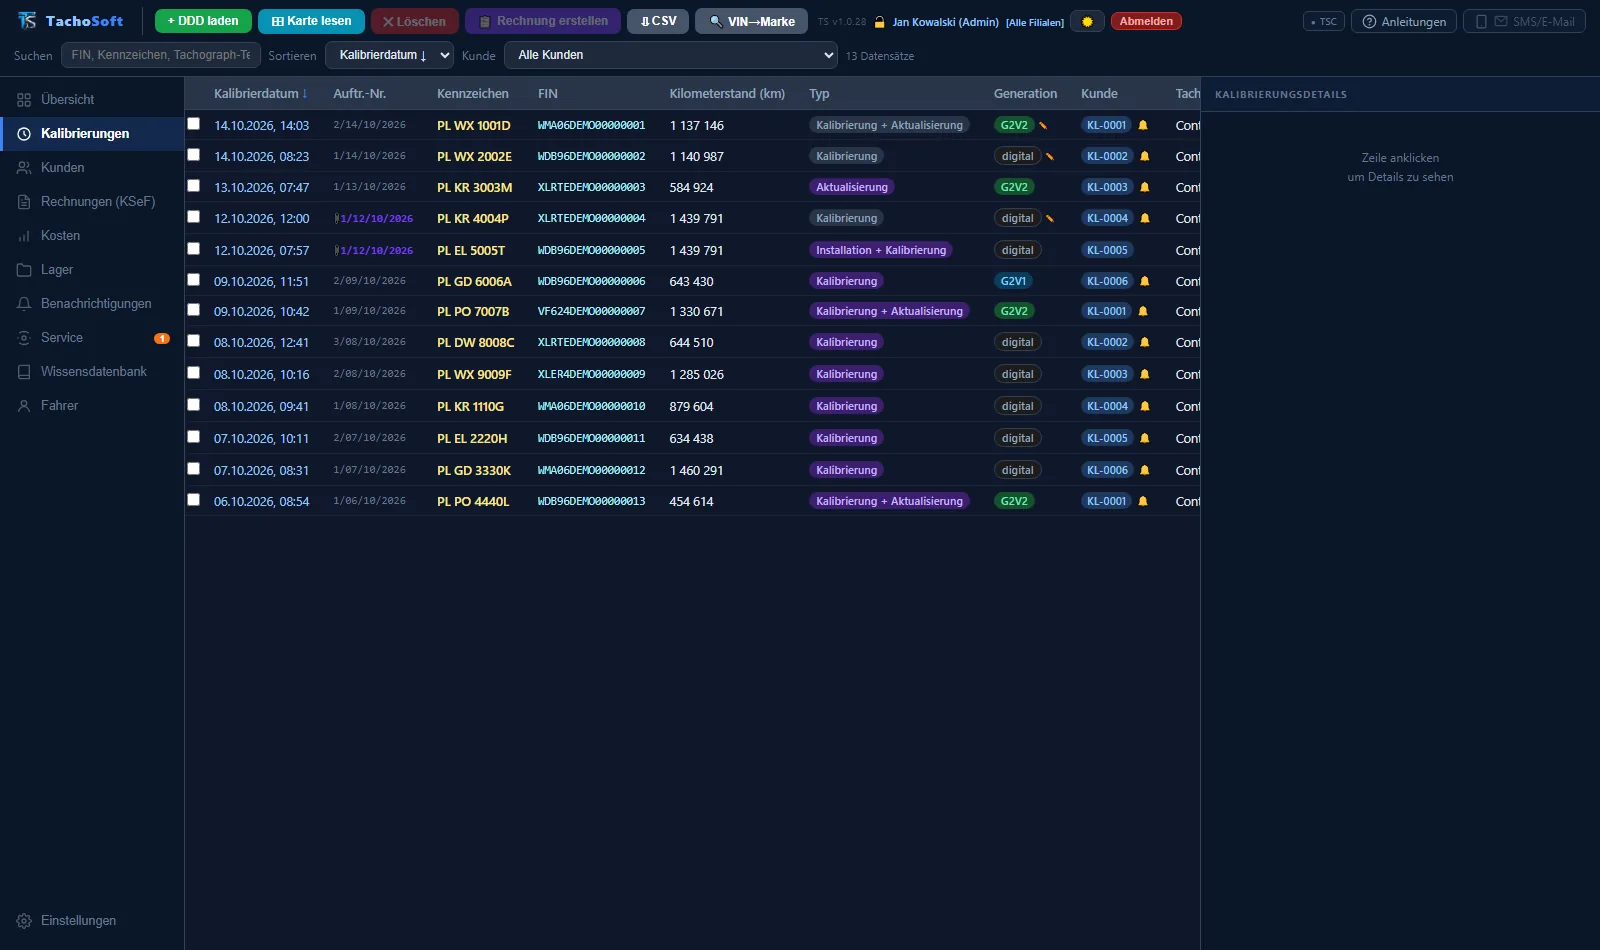
Task: Click the Karte lesen button
Action: coord(311,21)
